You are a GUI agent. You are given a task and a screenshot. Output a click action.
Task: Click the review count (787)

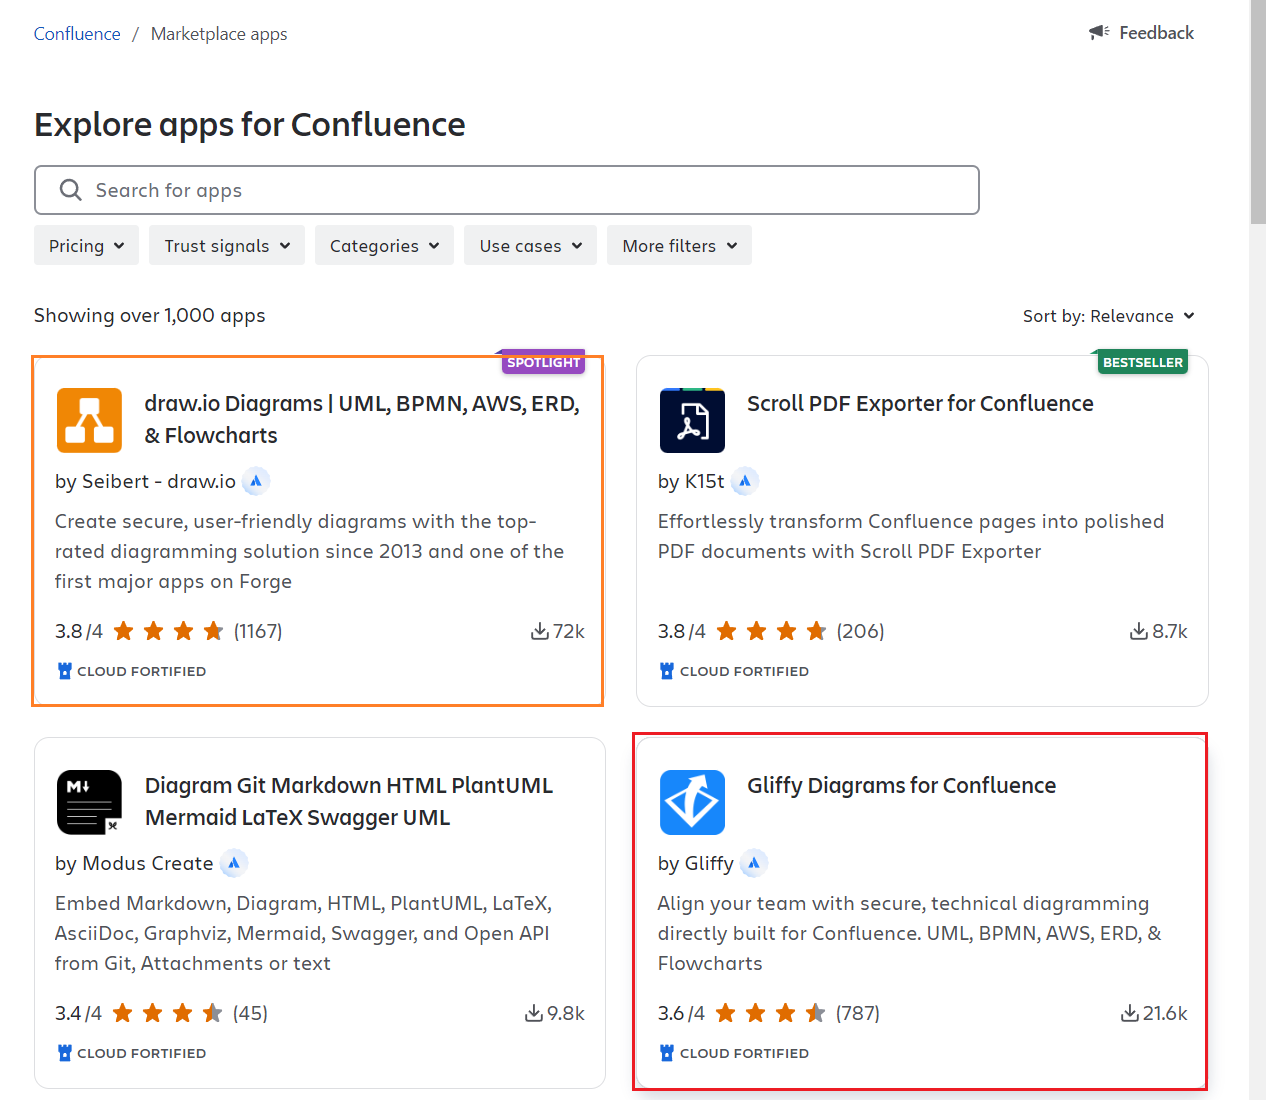coord(858,1013)
